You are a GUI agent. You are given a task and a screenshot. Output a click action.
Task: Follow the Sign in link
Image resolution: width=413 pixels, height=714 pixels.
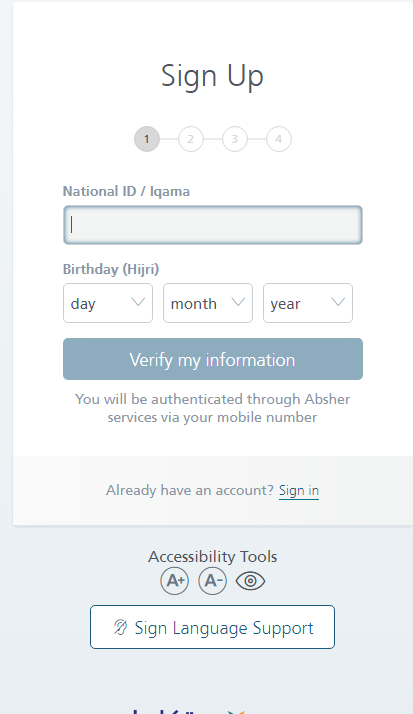tap(299, 490)
